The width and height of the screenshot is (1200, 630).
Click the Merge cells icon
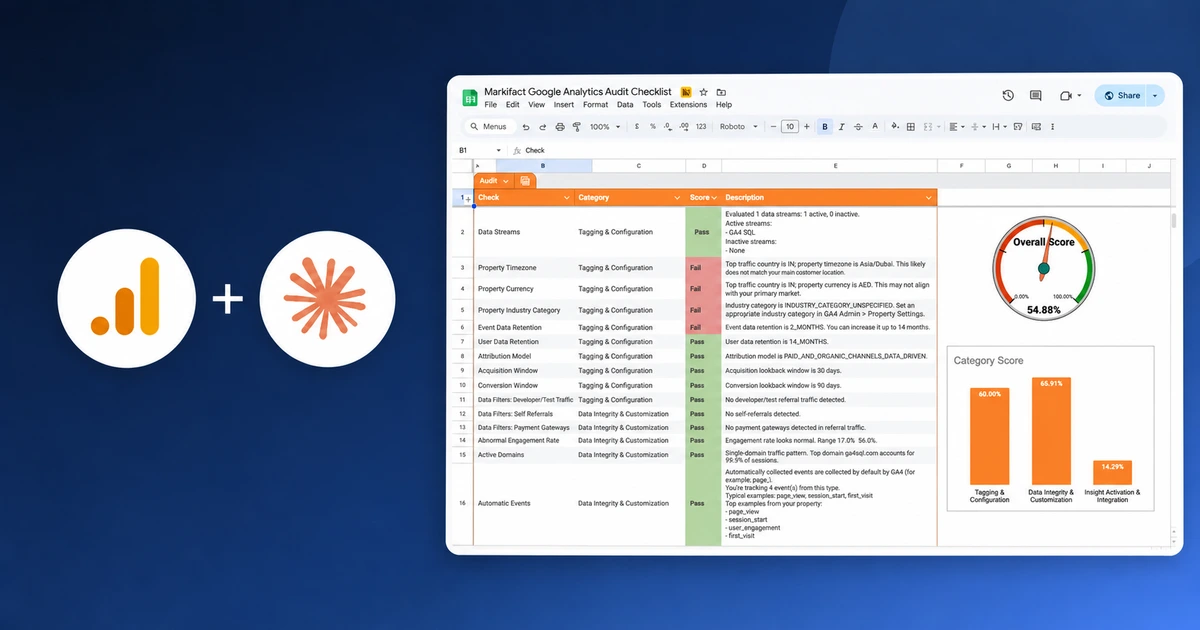928,127
